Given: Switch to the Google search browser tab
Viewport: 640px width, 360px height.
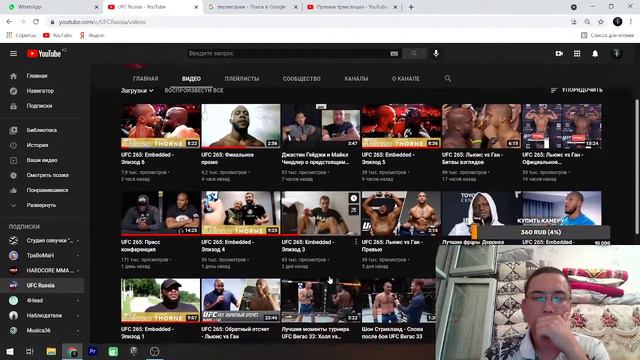Looking at the screenshot, I should 251,7.
